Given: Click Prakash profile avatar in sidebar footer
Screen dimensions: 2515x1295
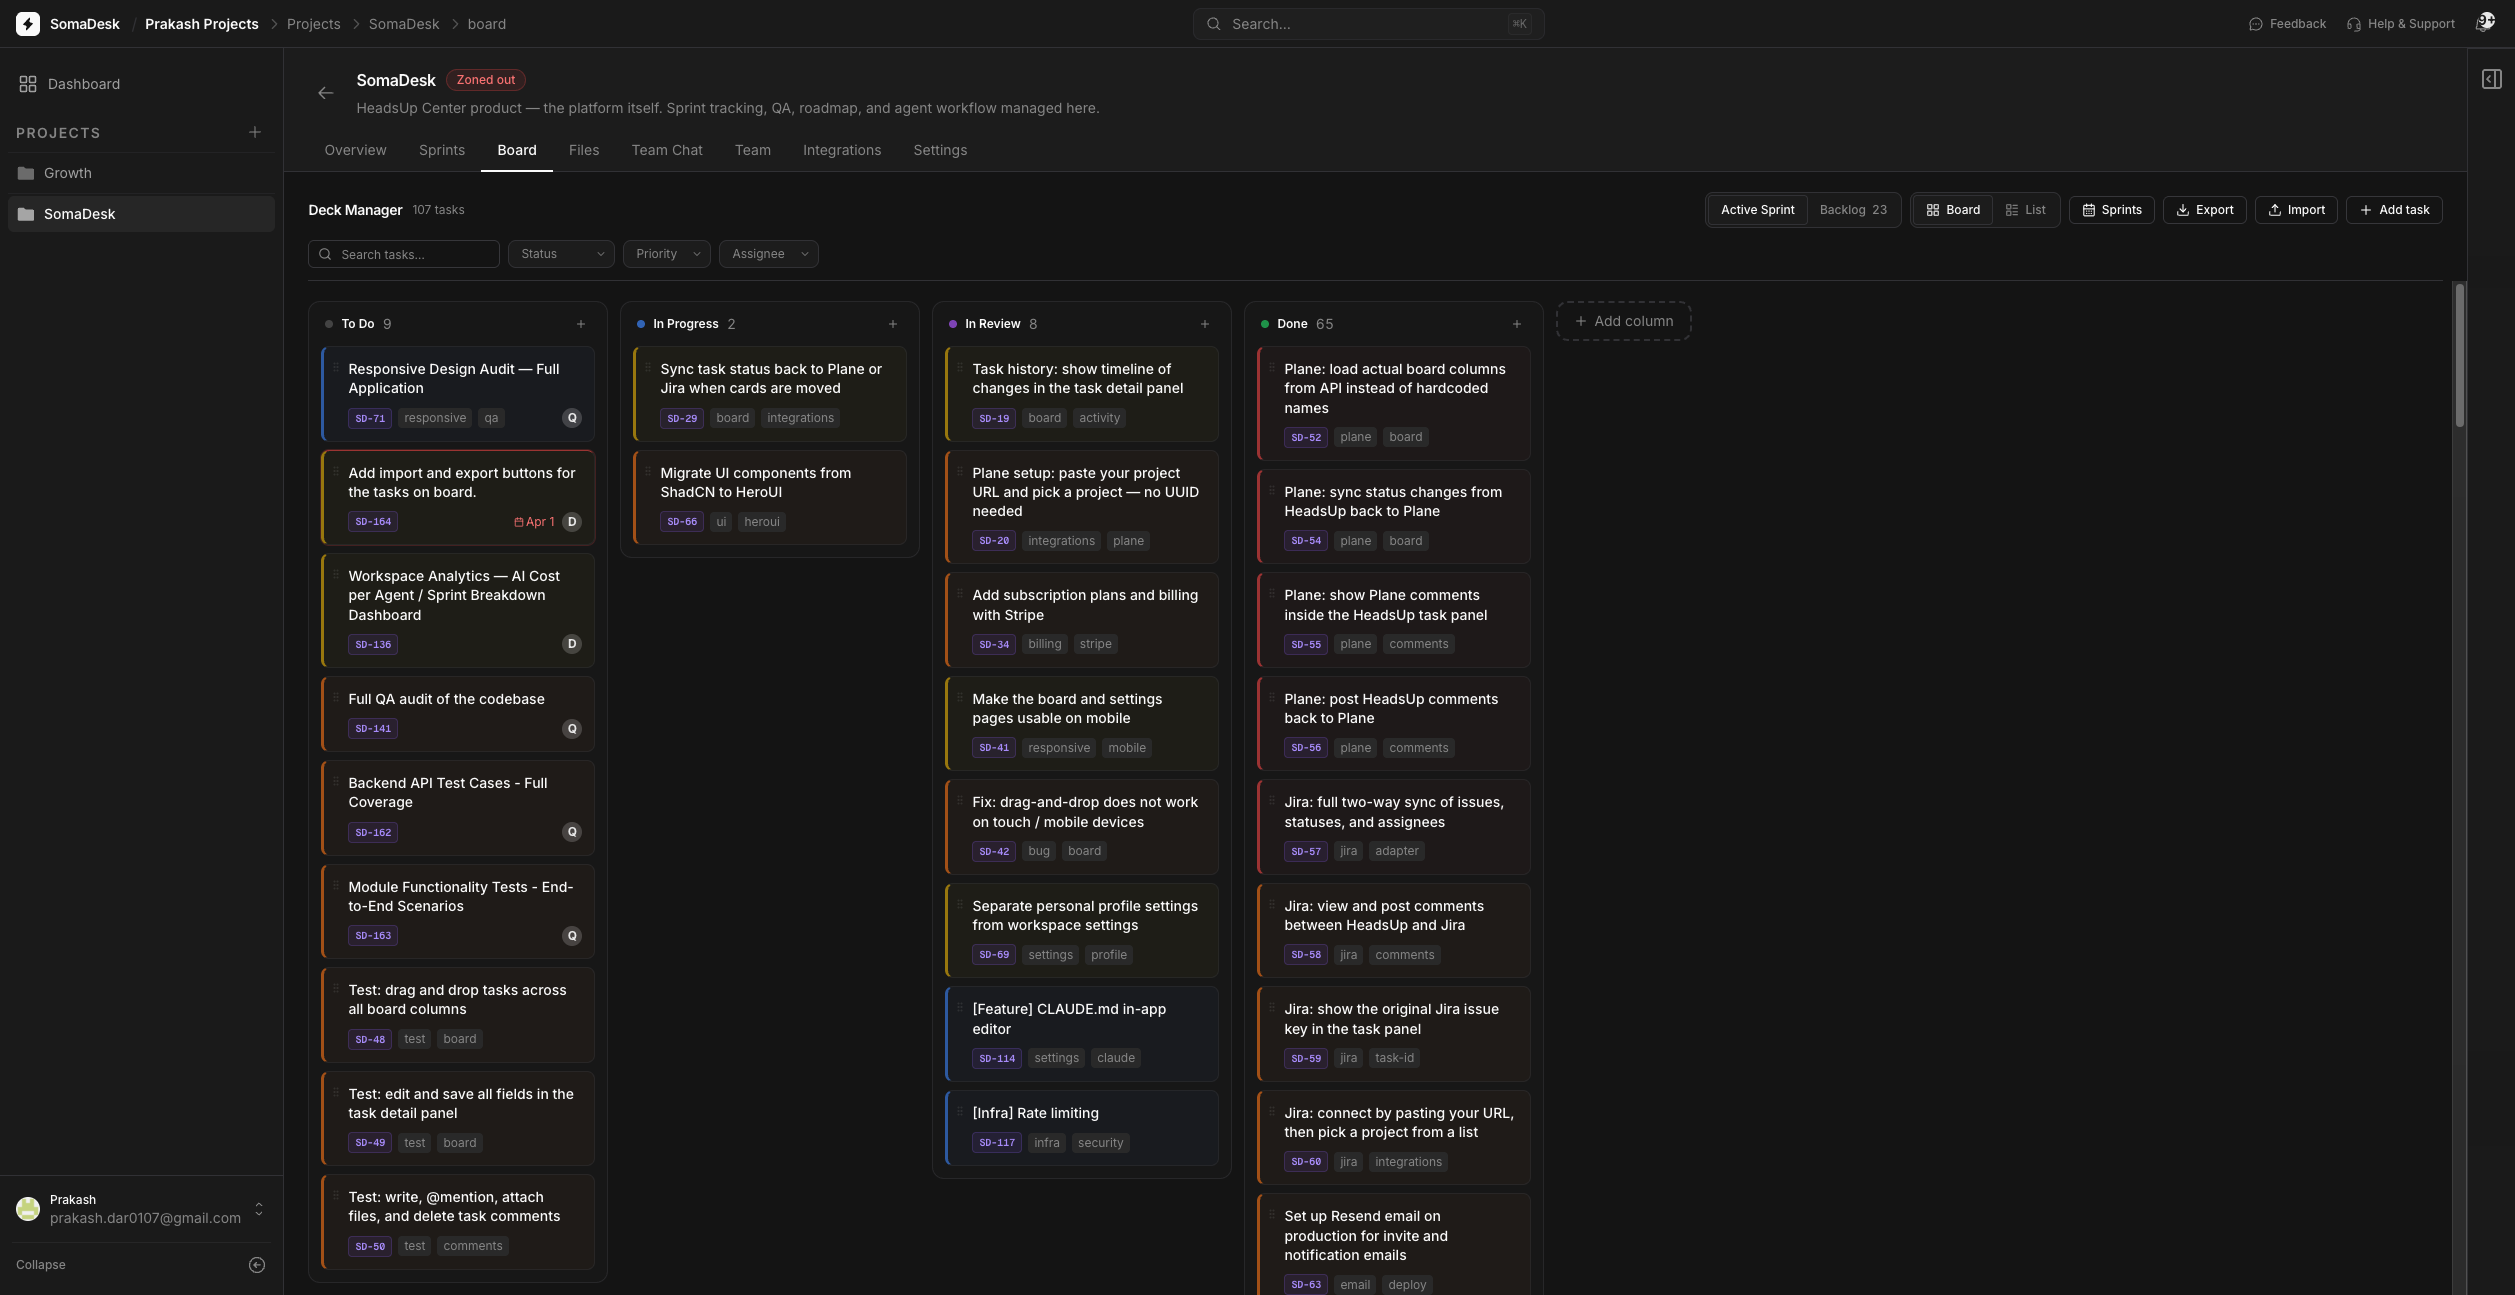Looking at the screenshot, I should coord(28,1209).
